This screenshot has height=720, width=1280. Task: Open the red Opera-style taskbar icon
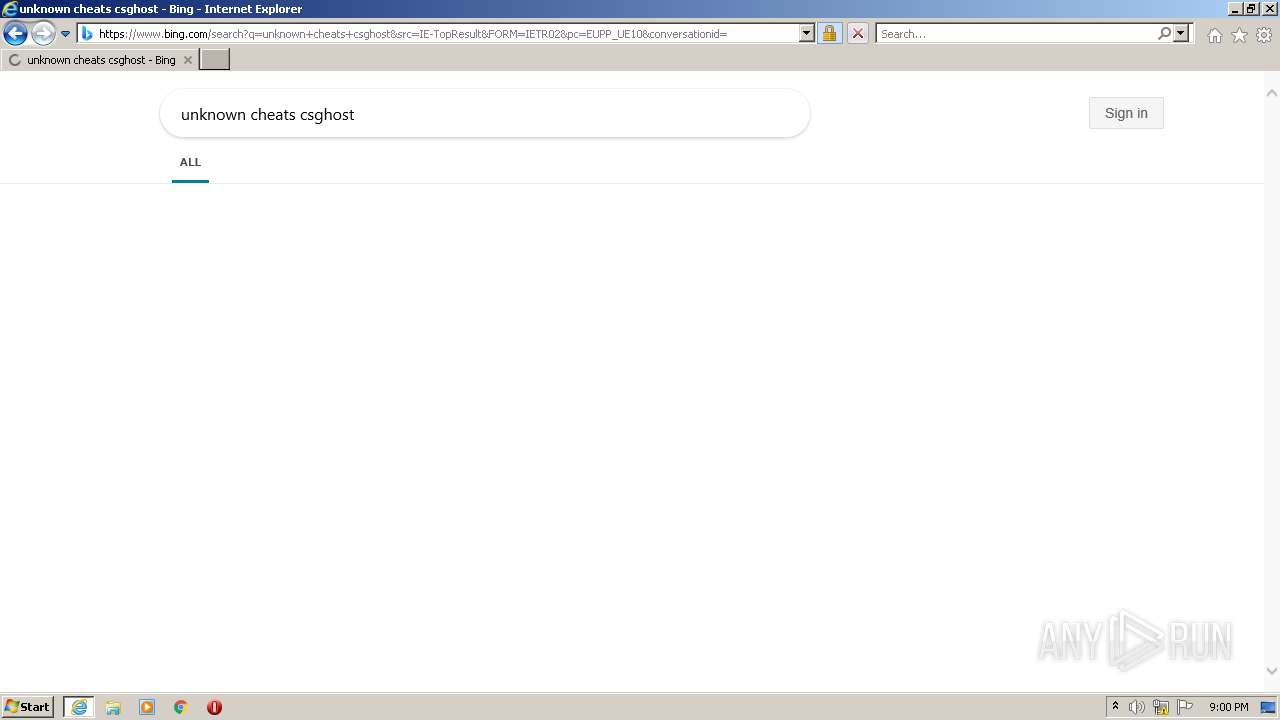(x=214, y=707)
